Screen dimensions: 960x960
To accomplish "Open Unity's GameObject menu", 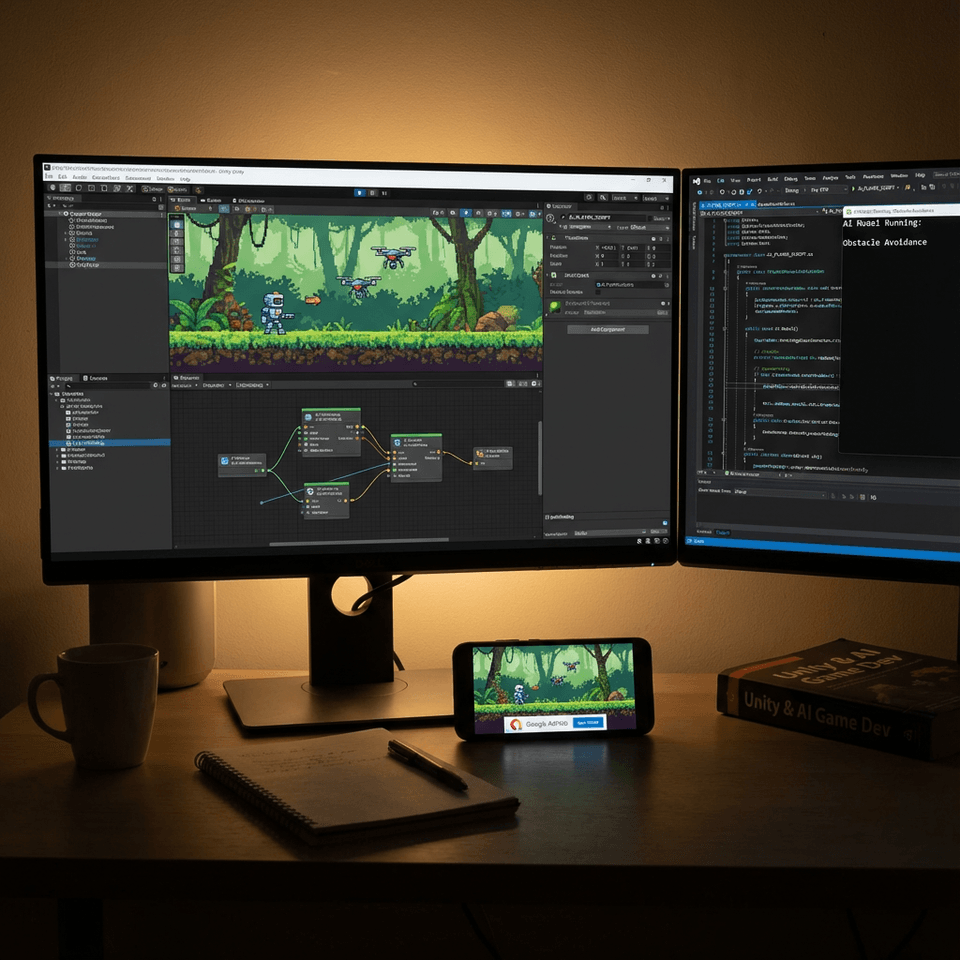I will (x=106, y=178).
